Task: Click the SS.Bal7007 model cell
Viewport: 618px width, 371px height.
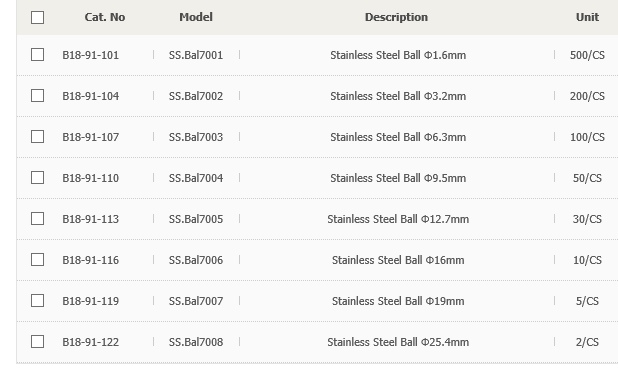Action: pyautogui.click(x=196, y=301)
